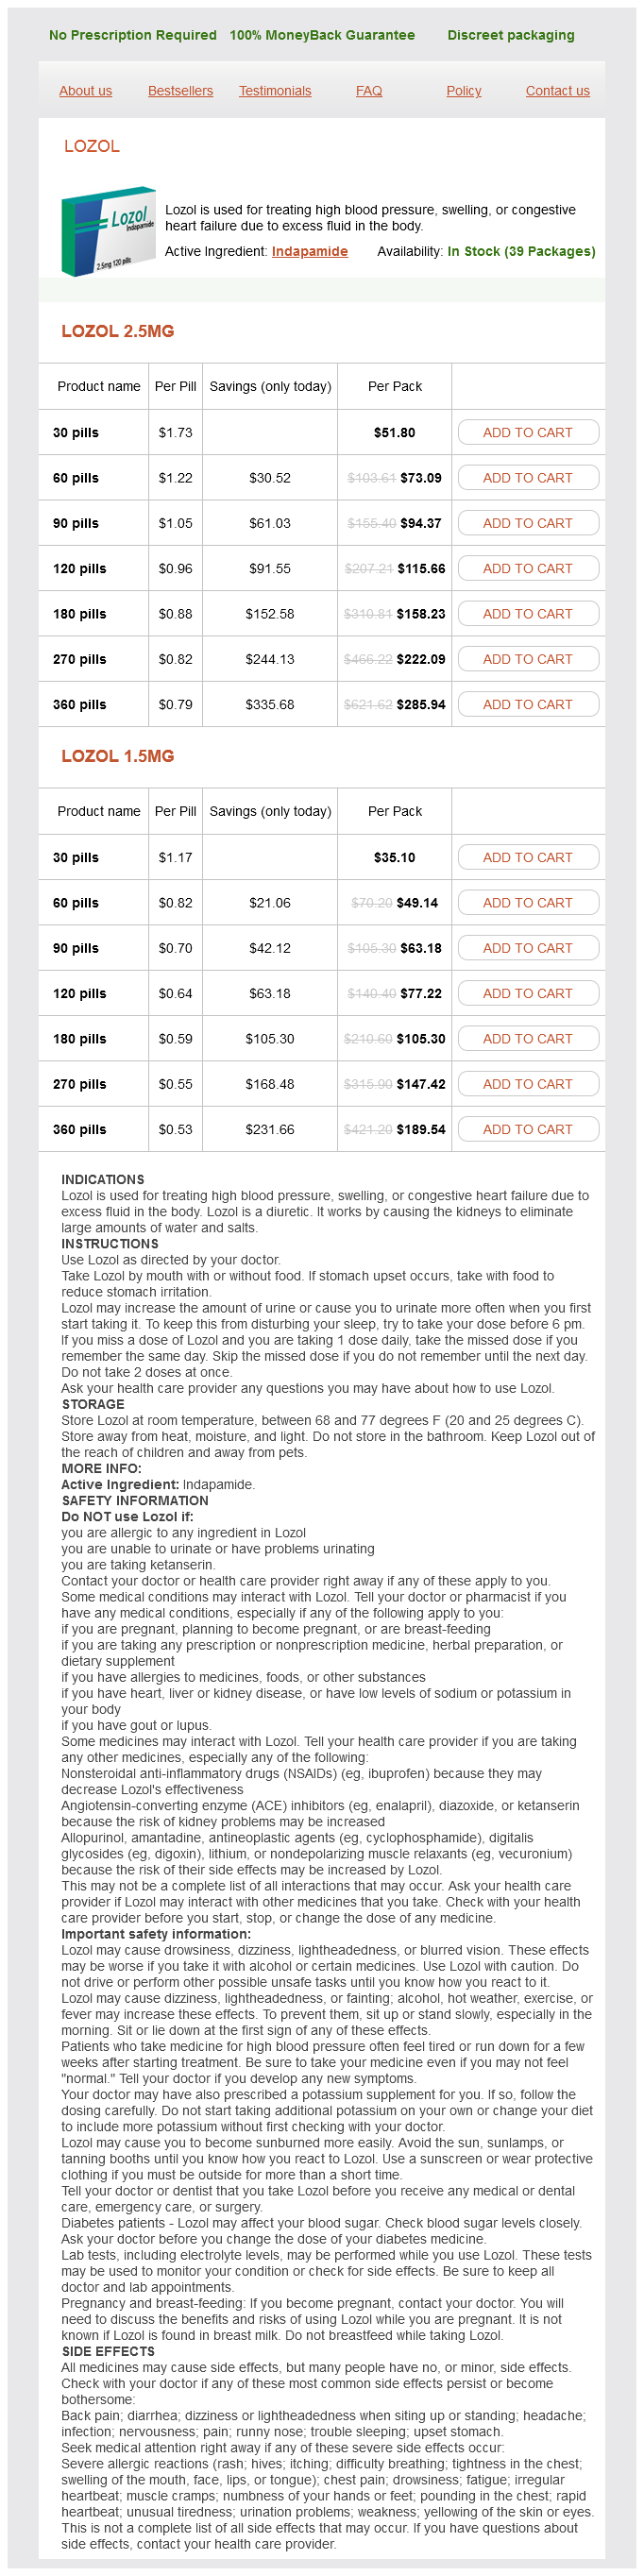Open the Policy page
644x2576 pixels.
(463, 91)
